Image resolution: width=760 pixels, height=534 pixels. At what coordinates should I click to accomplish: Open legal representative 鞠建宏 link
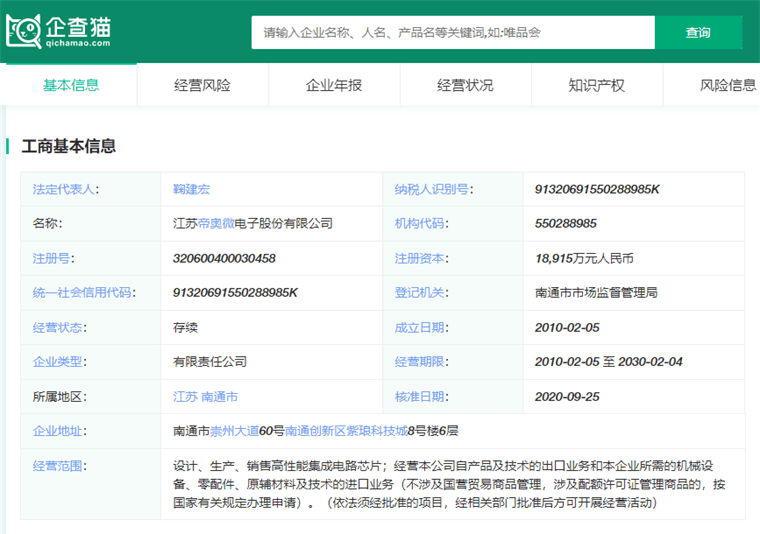[x=191, y=189]
